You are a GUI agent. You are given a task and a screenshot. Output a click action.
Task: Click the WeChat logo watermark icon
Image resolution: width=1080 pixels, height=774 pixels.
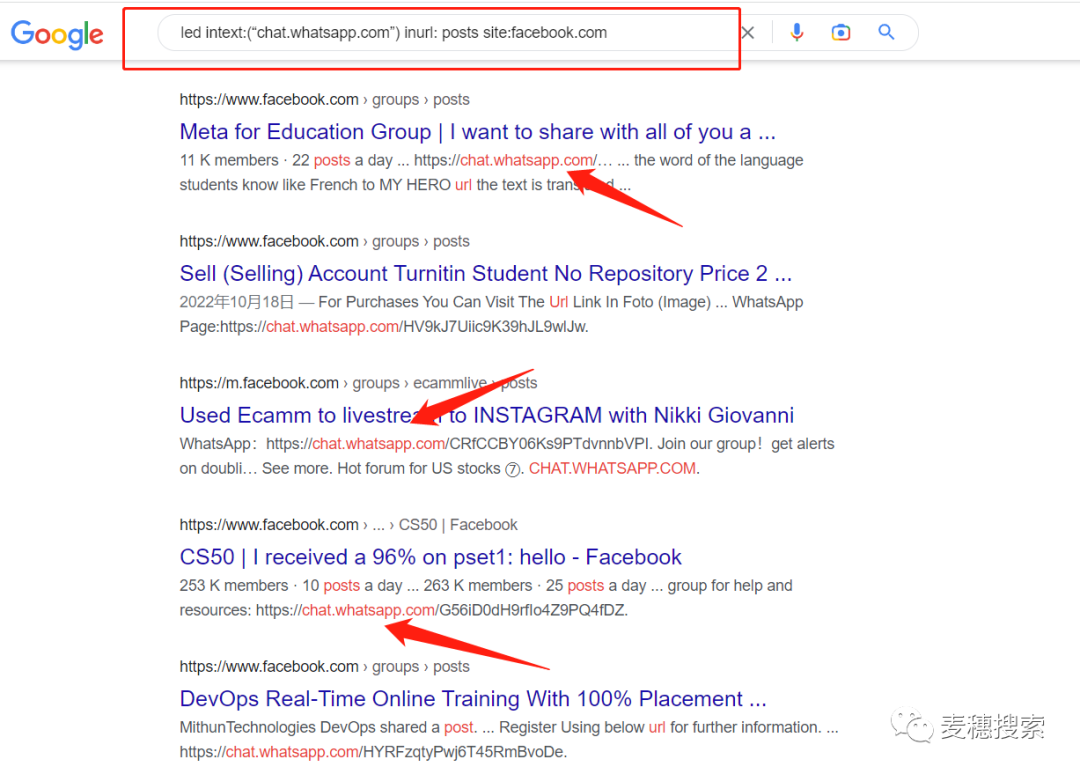[914, 727]
